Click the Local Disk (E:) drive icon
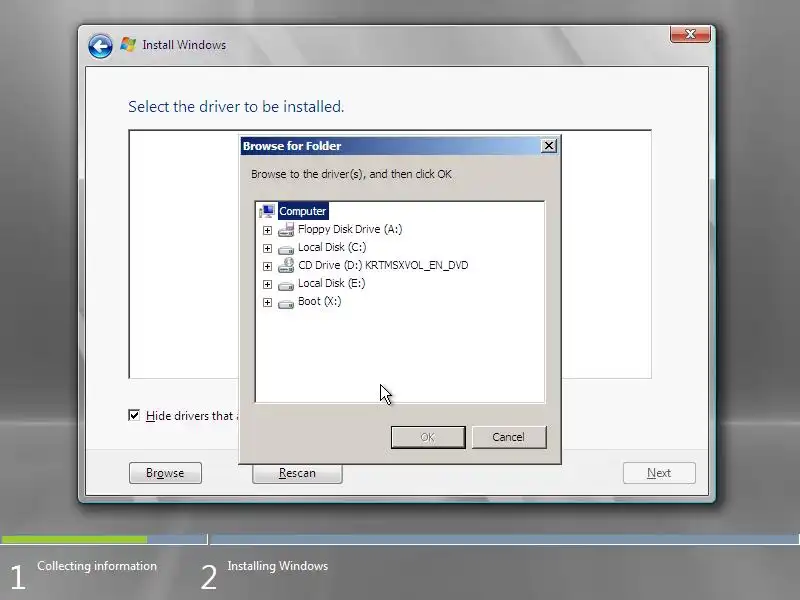 286,285
